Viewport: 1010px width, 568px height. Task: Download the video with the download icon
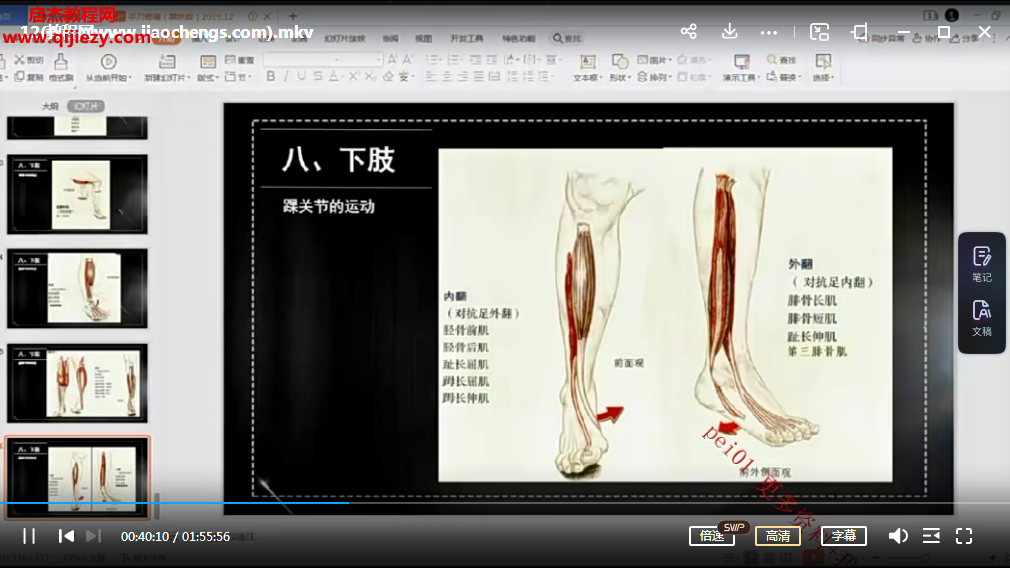[x=729, y=31]
